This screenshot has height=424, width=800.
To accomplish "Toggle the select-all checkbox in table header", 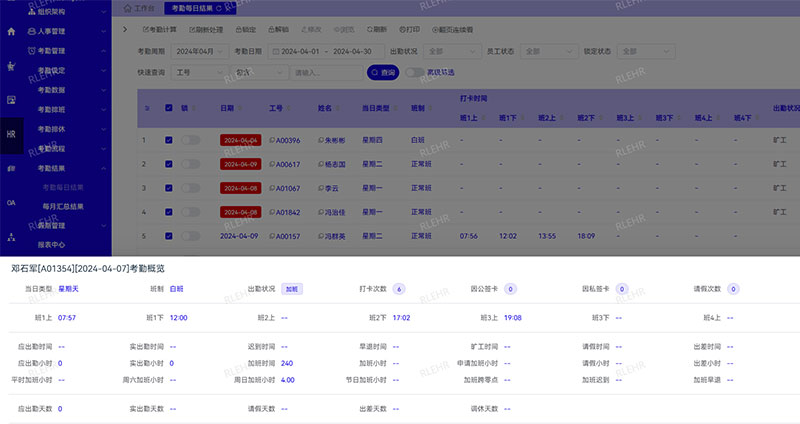I will click(x=169, y=108).
